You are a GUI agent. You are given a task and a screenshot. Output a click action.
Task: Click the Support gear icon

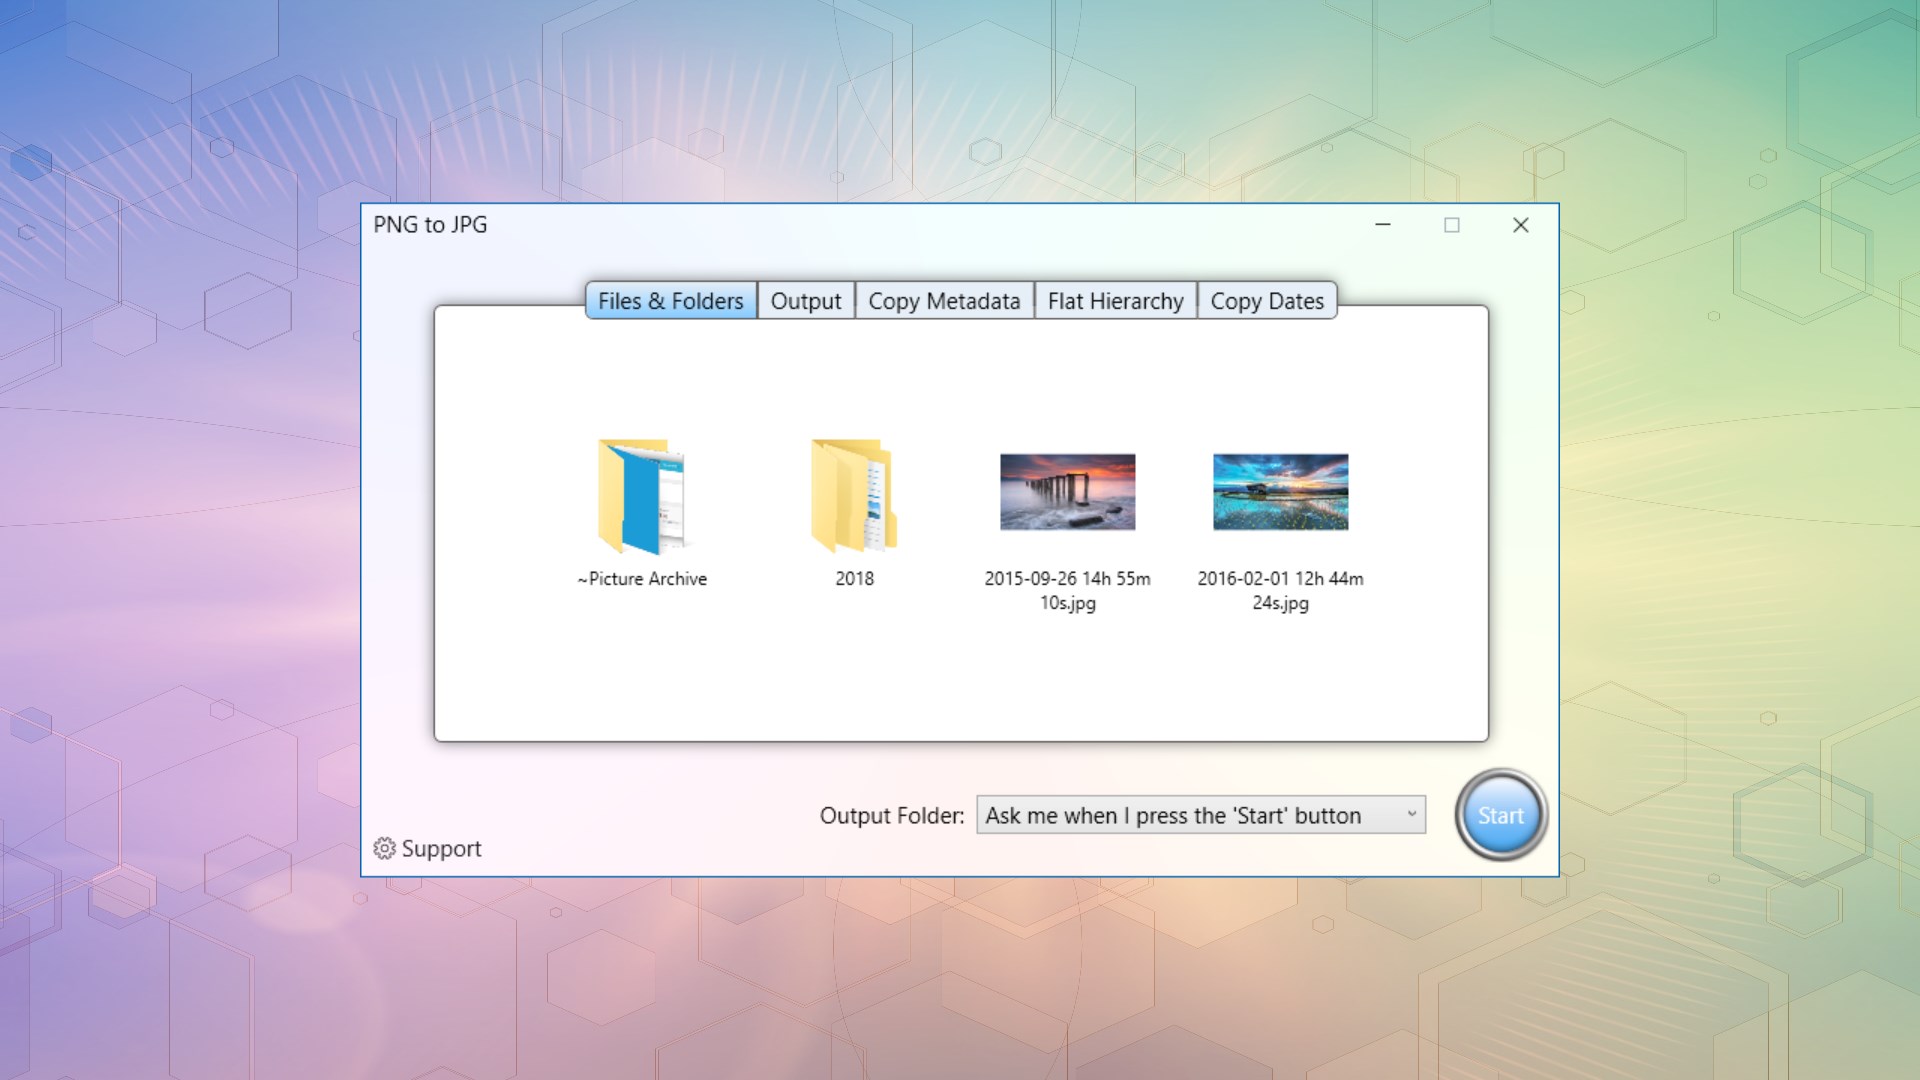(384, 848)
